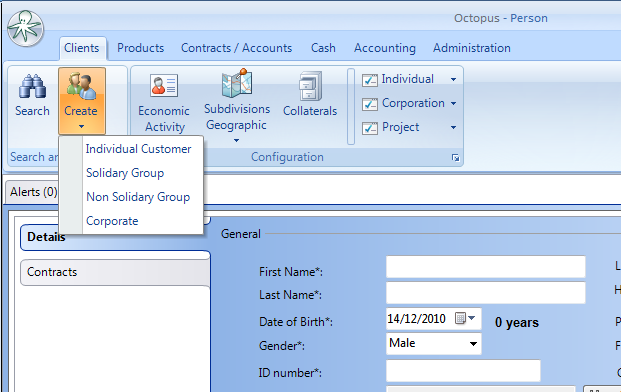This screenshot has height=392, width=621.
Task: Click the ID number input field
Action: [463, 371]
